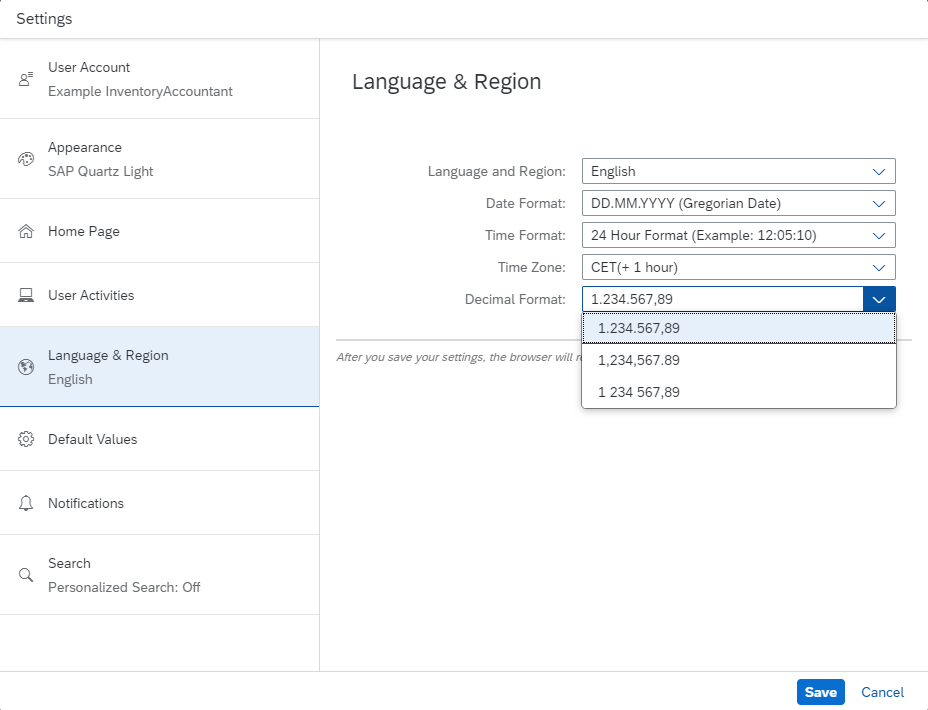Cancel the Settings dialog
The width and height of the screenshot is (928, 710).
(882, 692)
